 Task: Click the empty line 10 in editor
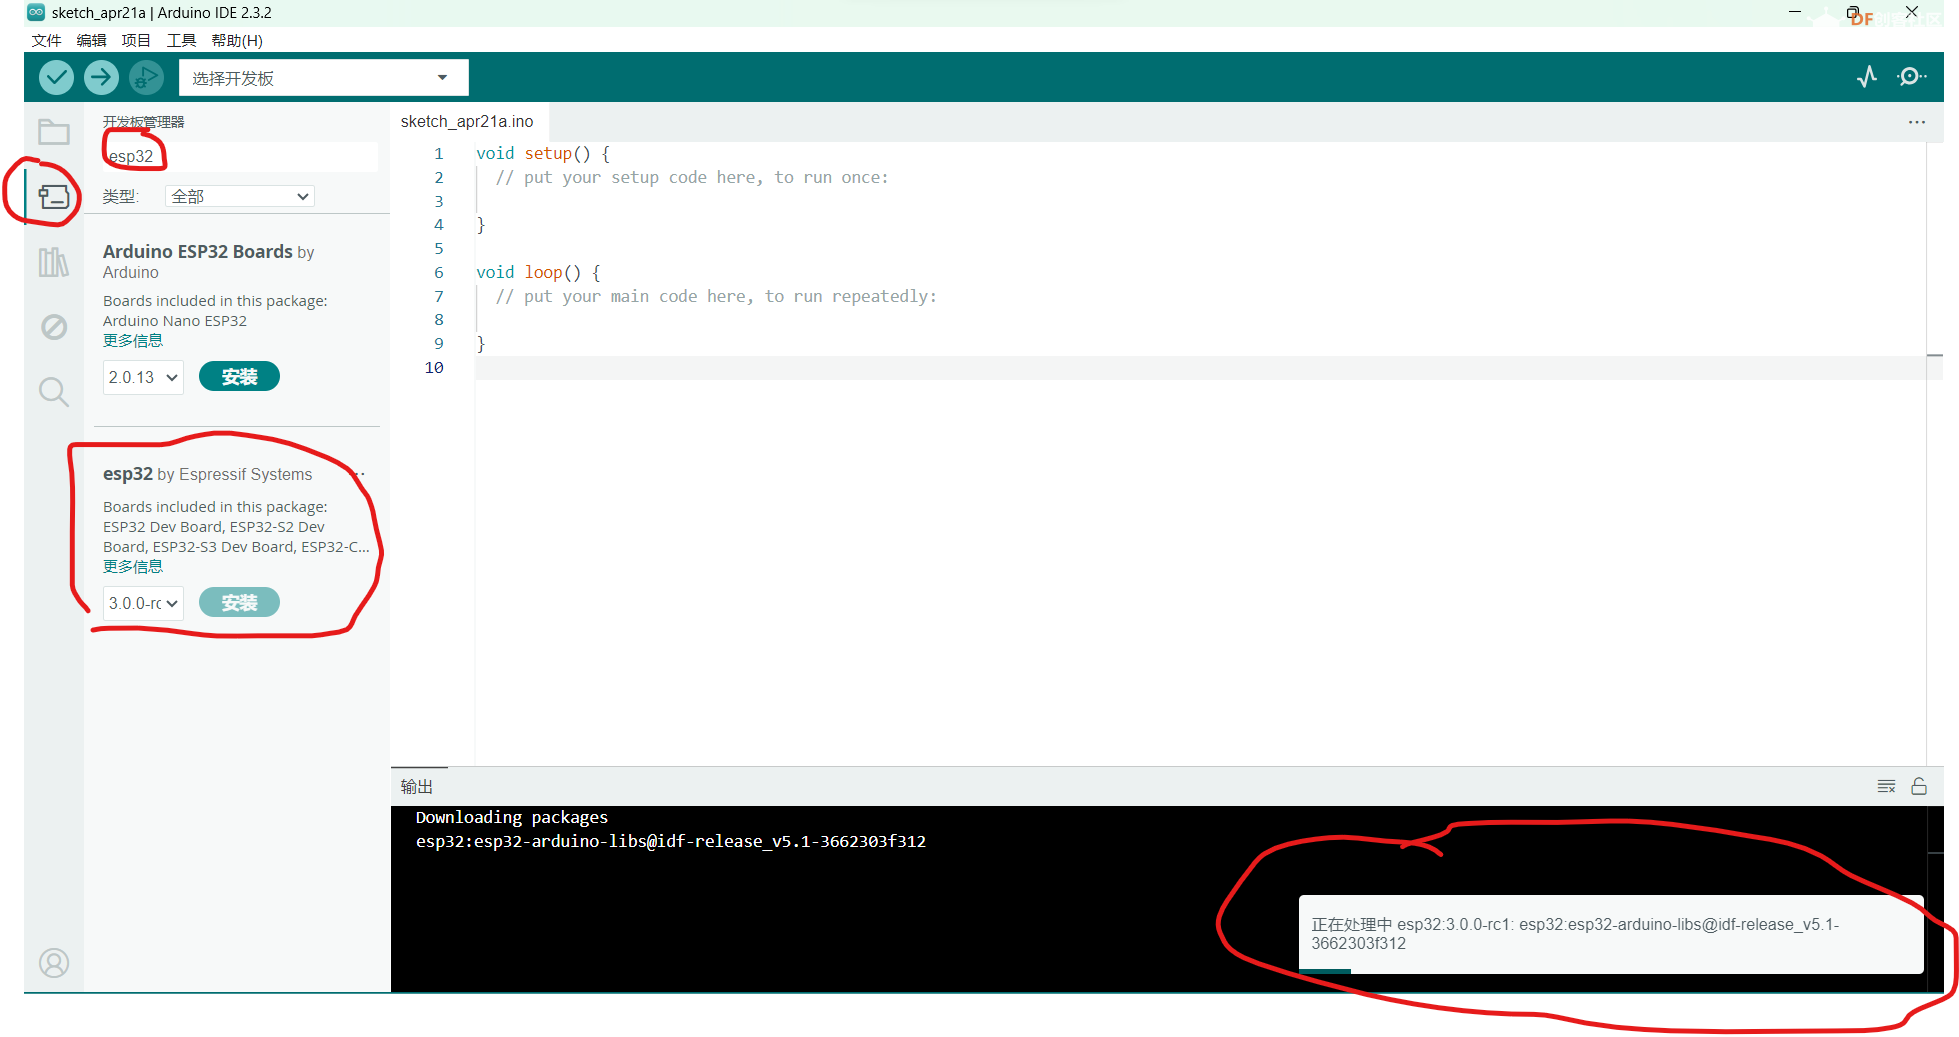click(x=1200, y=368)
